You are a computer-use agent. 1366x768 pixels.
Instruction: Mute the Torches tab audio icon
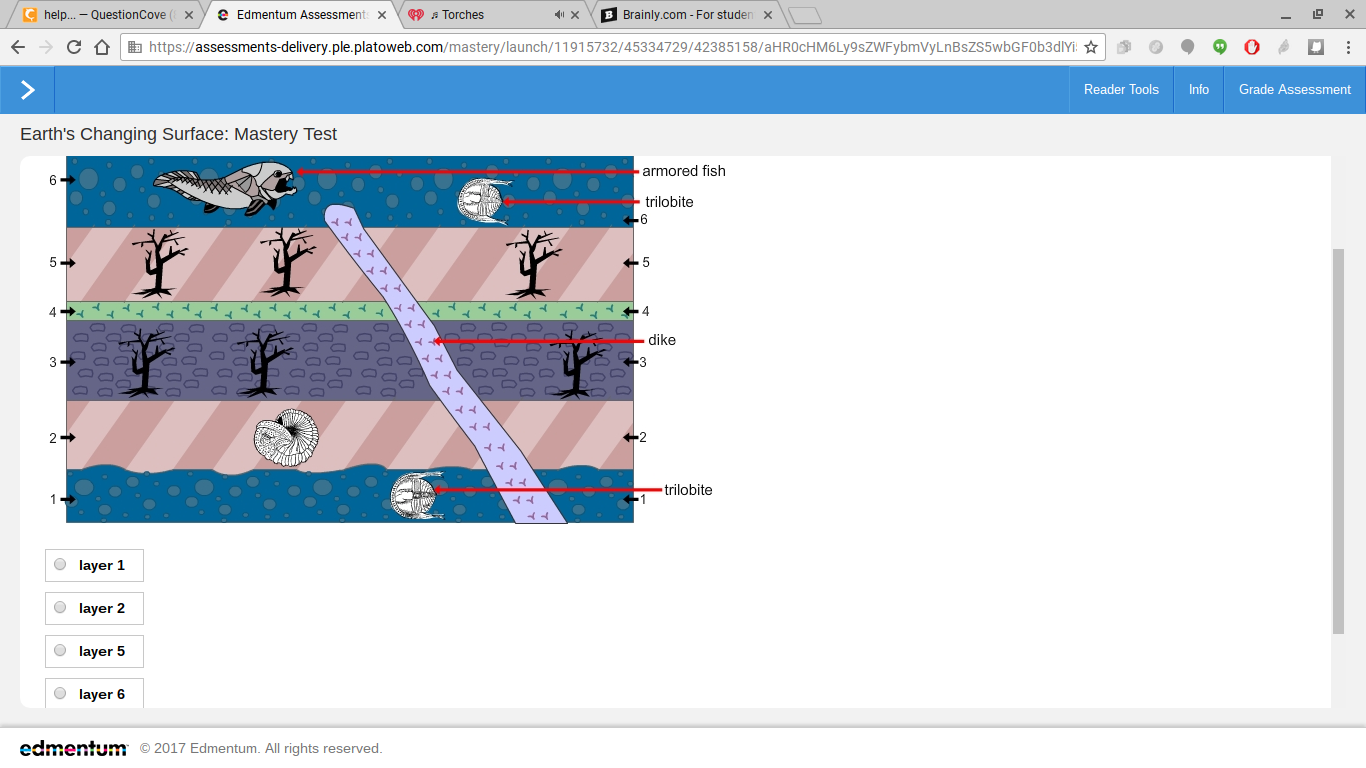click(559, 15)
